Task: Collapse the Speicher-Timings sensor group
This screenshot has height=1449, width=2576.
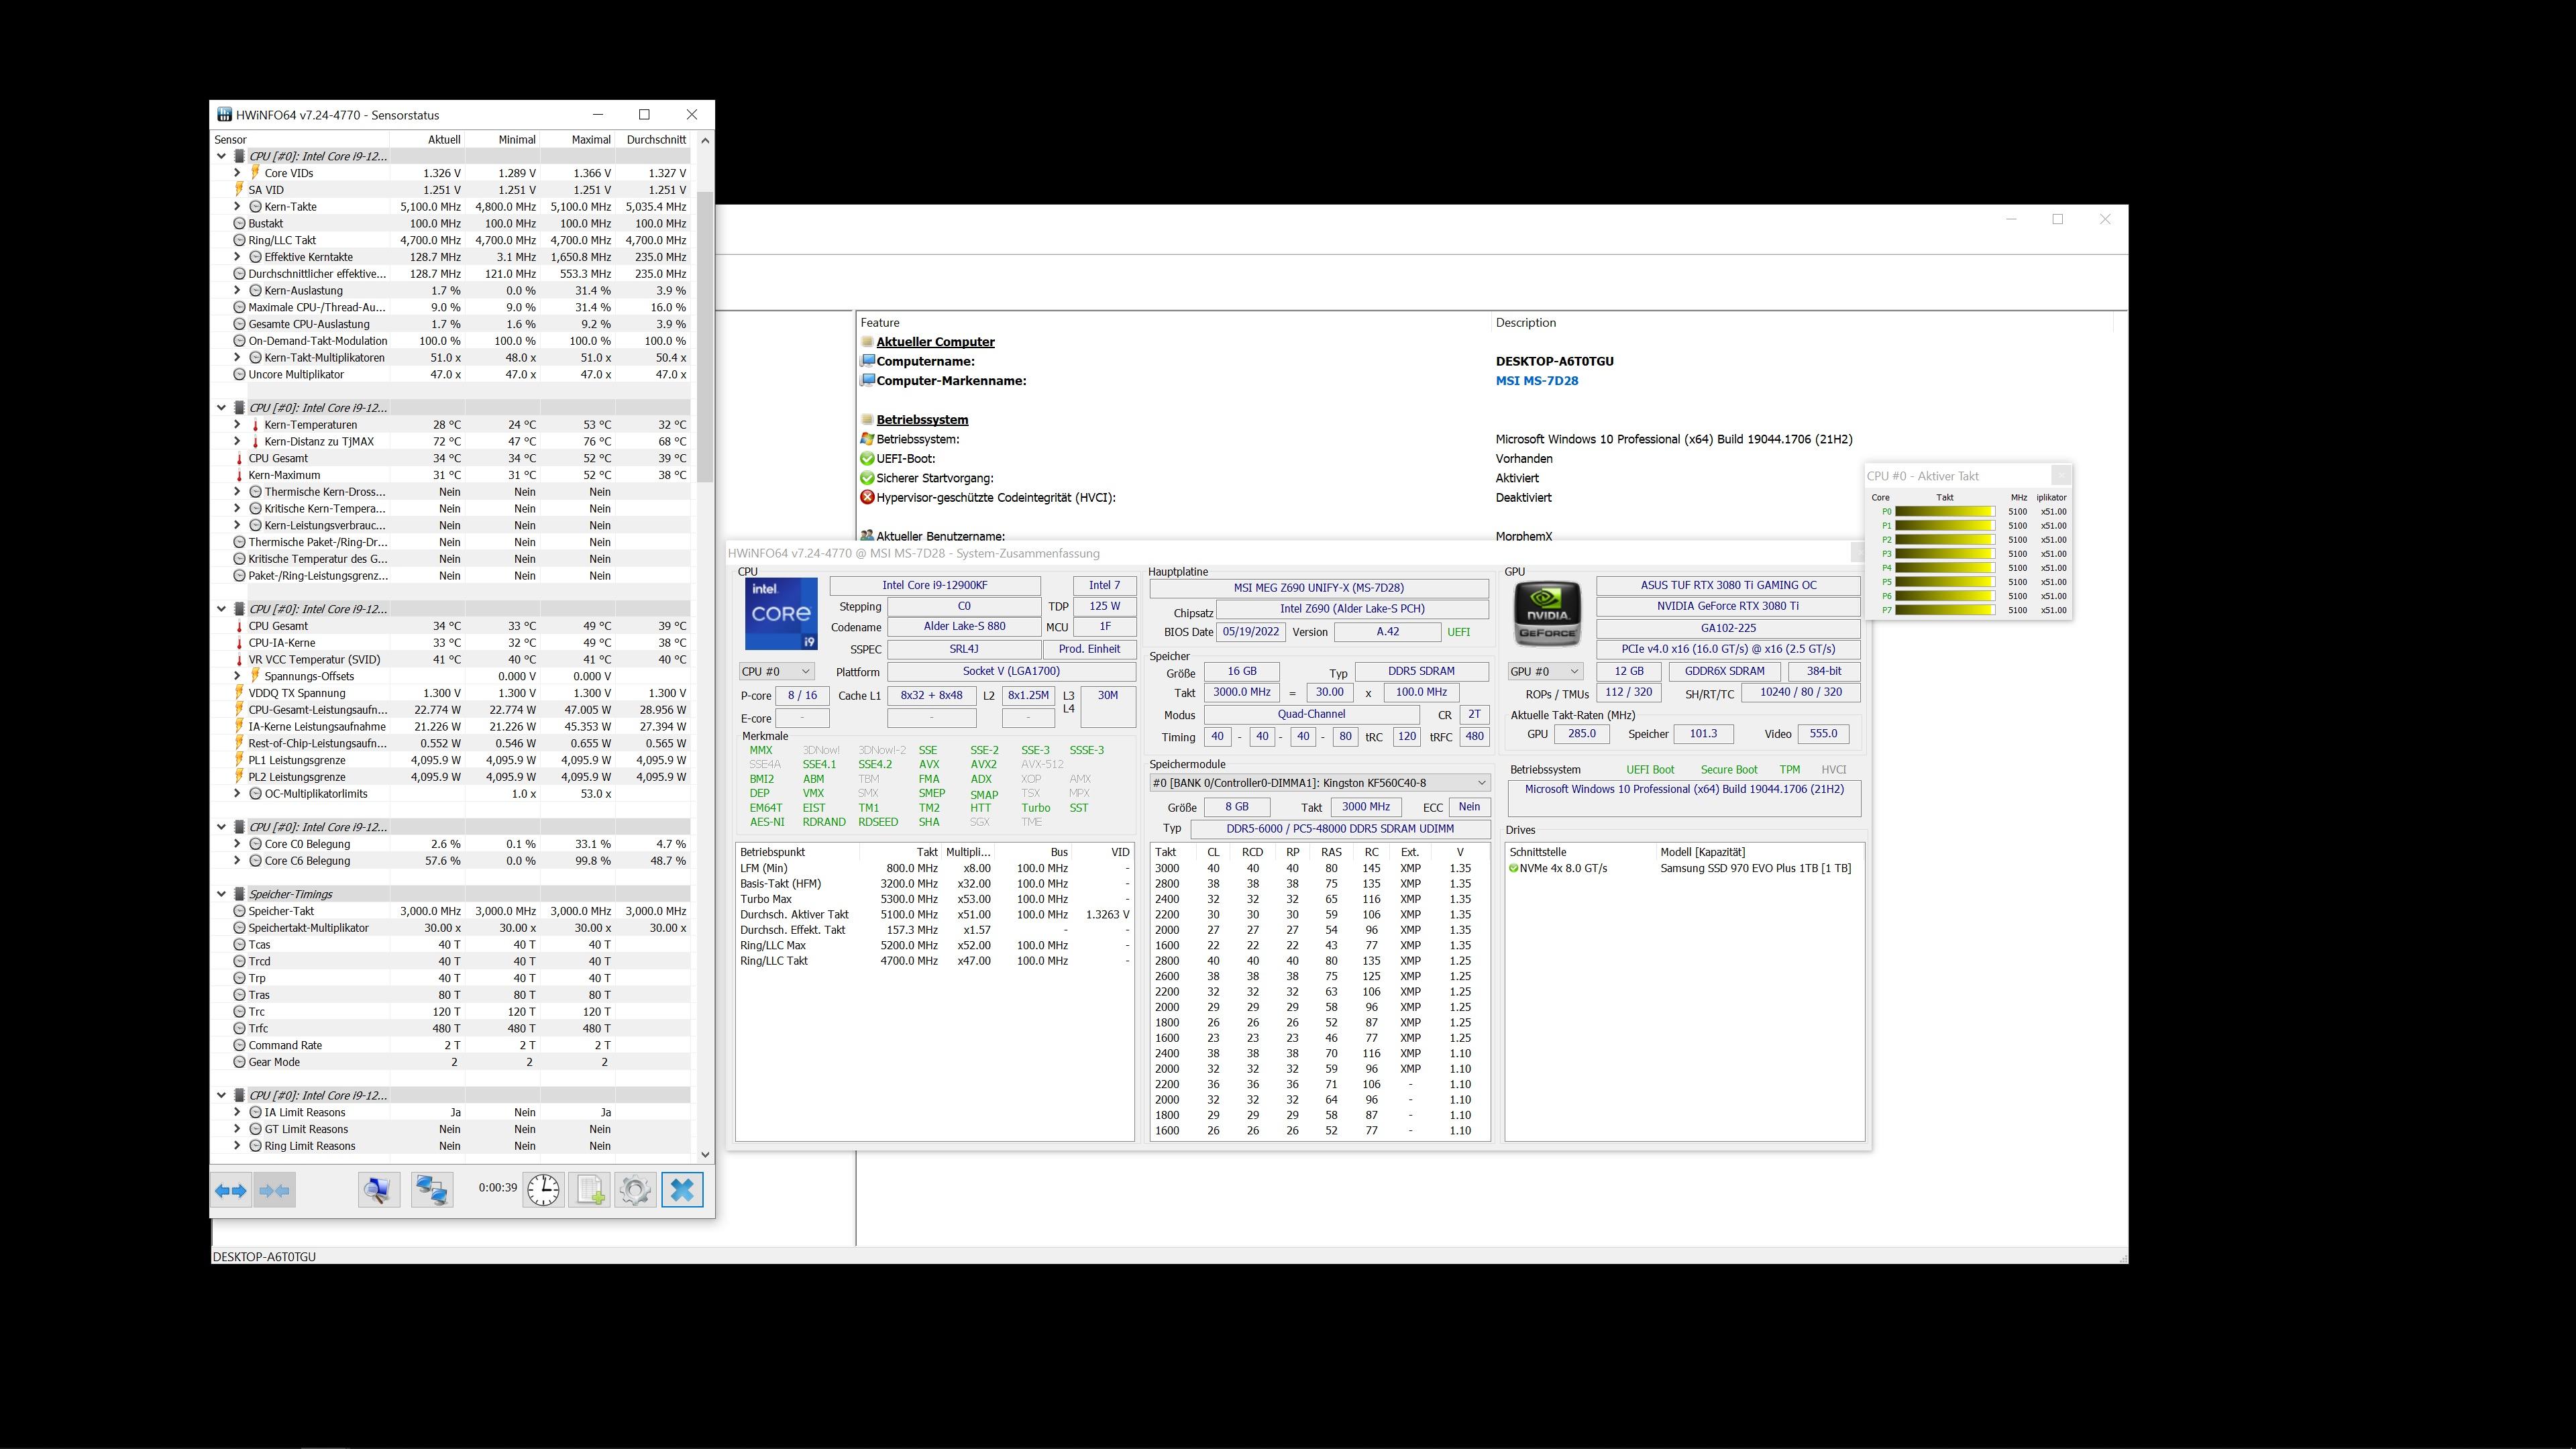Action: [x=221, y=894]
